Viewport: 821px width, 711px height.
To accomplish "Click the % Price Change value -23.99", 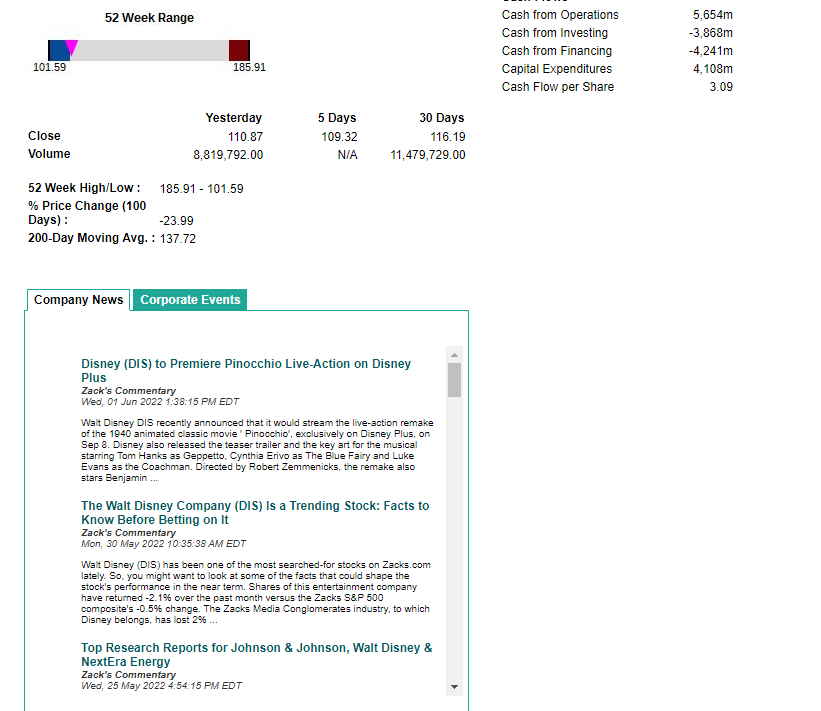I will pyautogui.click(x=176, y=222).
